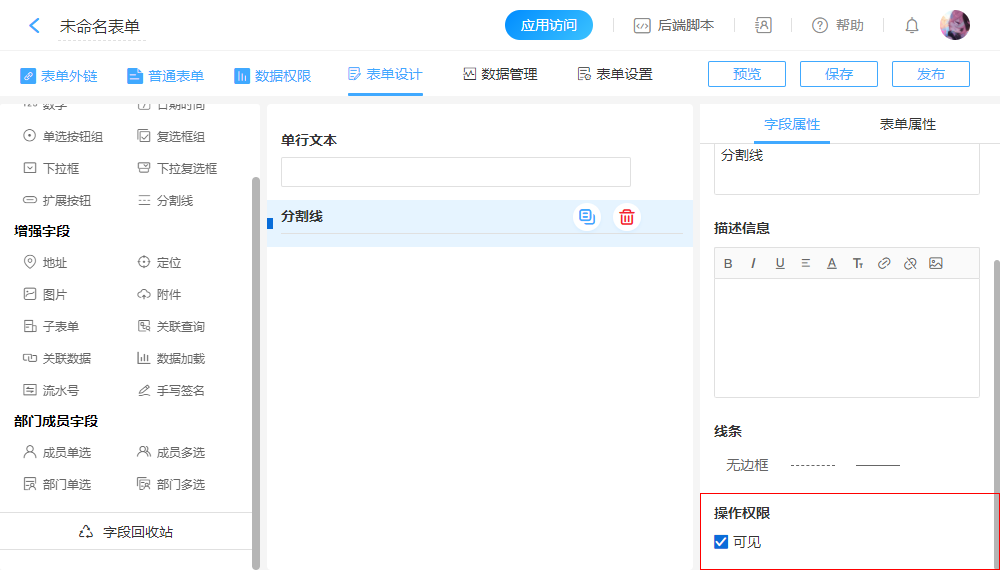Delete the 分割线 field
The height and width of the screenshot is (570, 1000).
coord(627,217)
